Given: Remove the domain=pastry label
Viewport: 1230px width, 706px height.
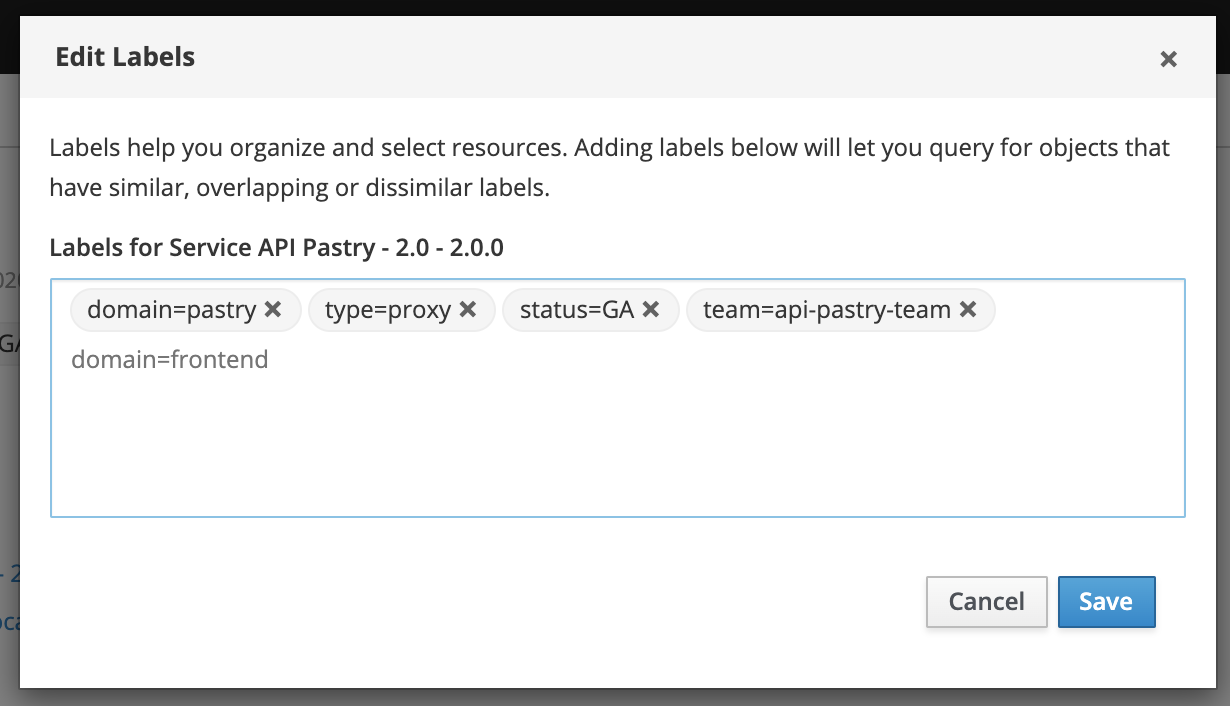Looking at the screenshot, I should (272, 310).
